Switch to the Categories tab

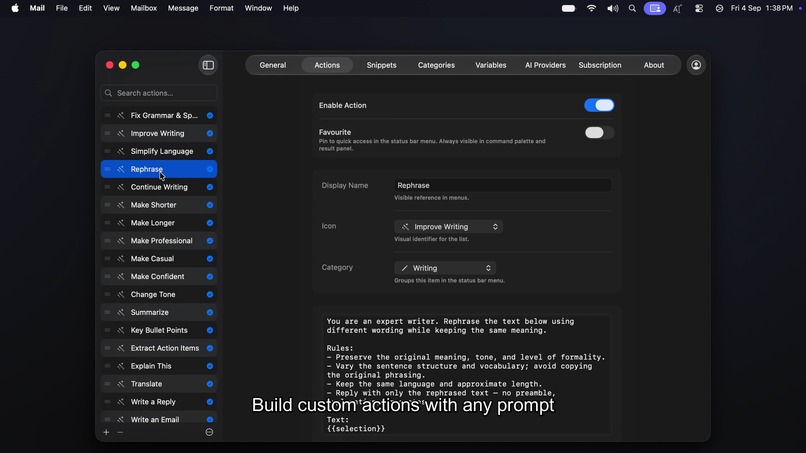(436, 65)
